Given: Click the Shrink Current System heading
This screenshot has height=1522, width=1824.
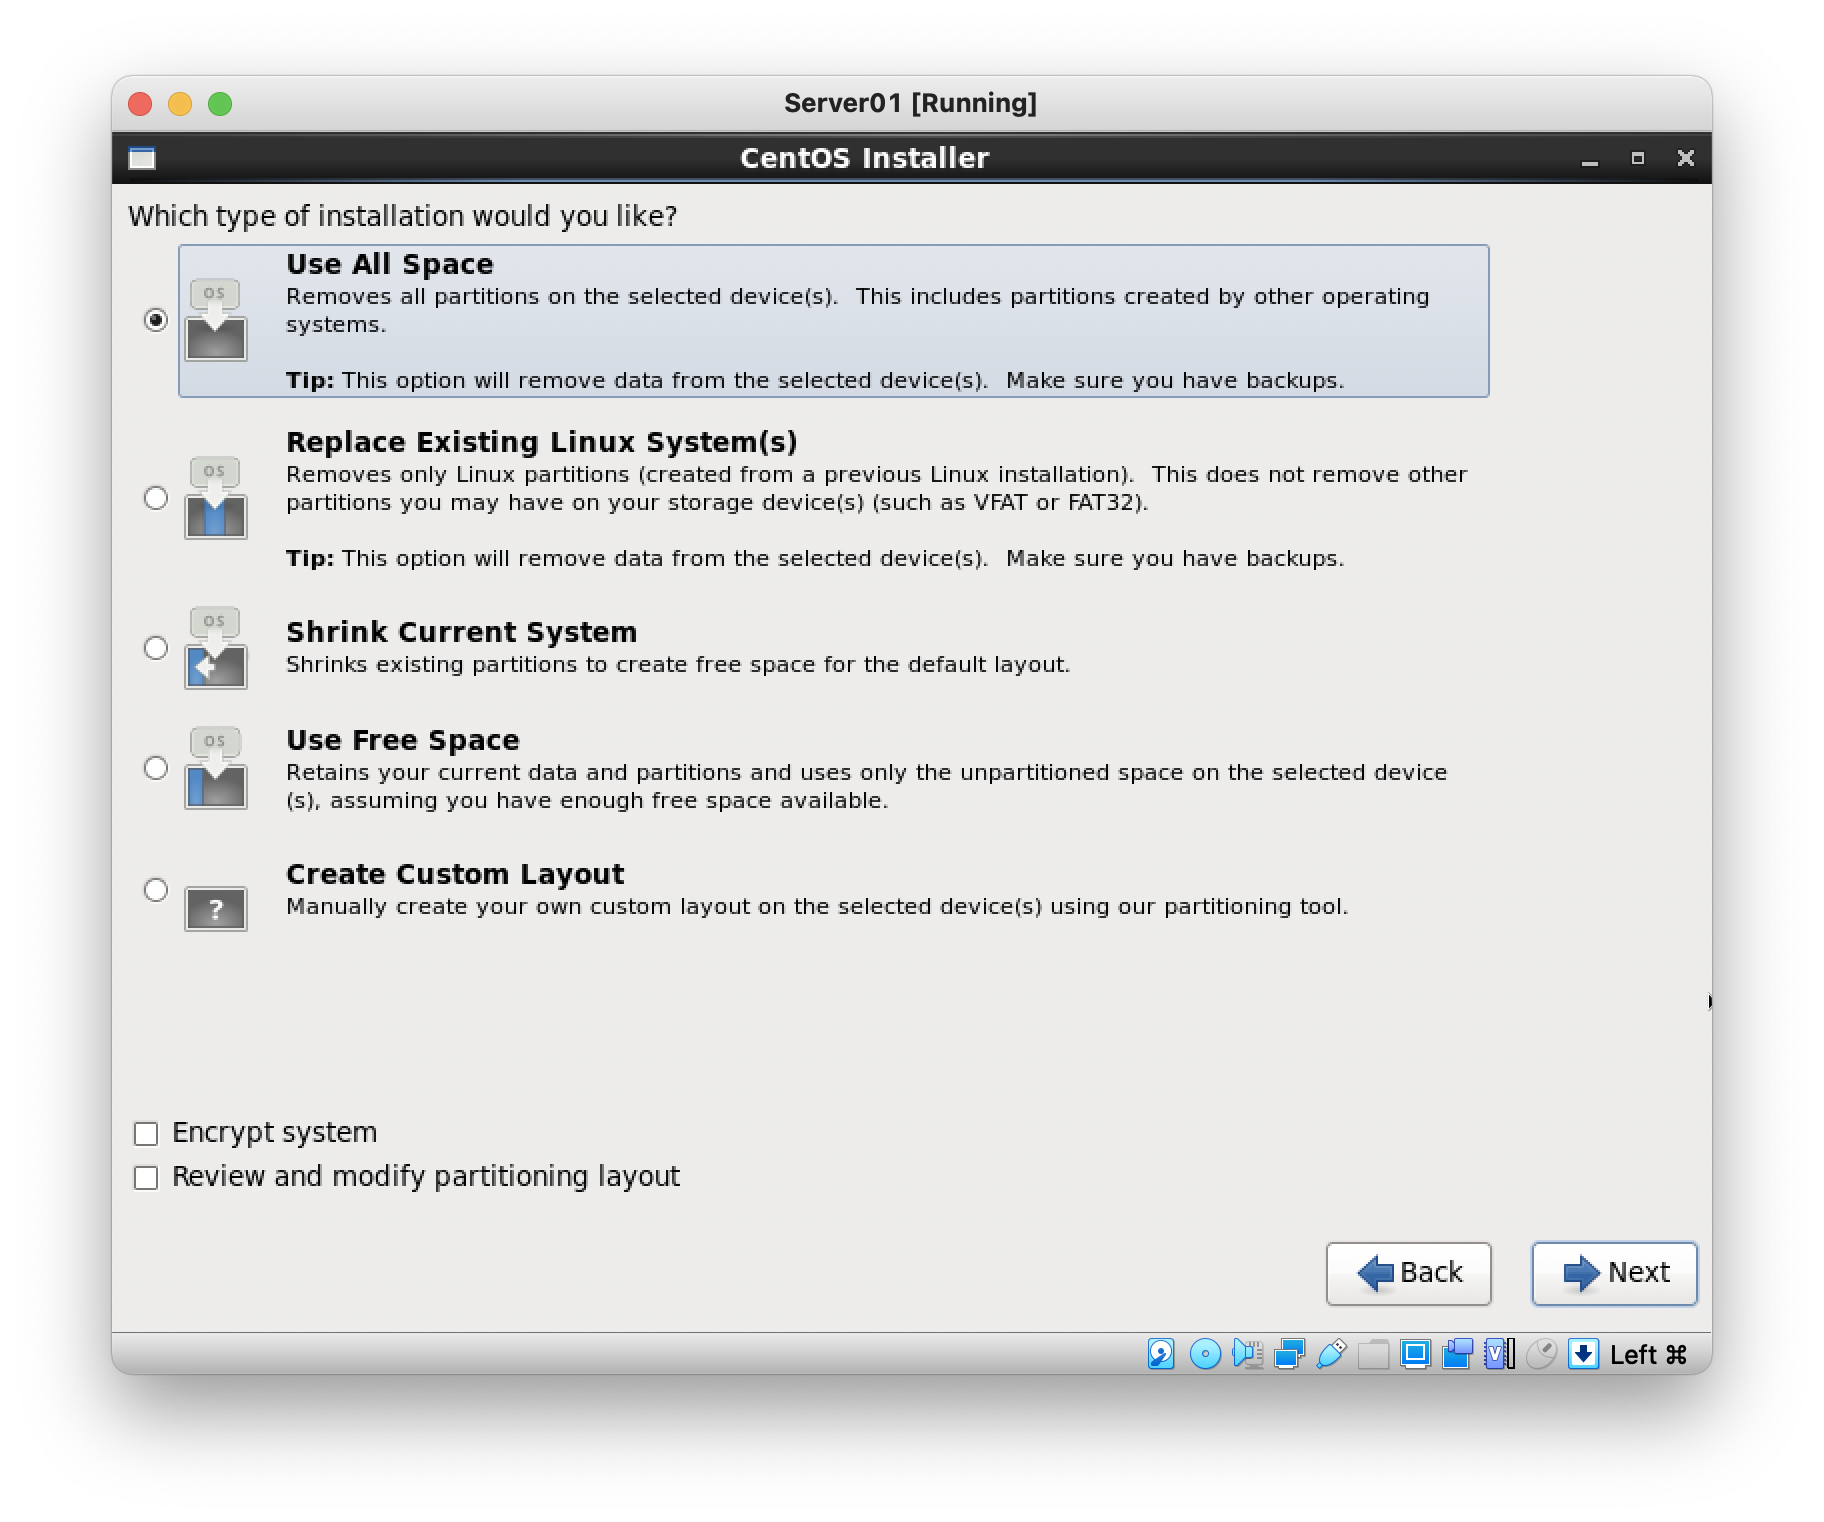Looking at the screenshot, I should 461,632.
